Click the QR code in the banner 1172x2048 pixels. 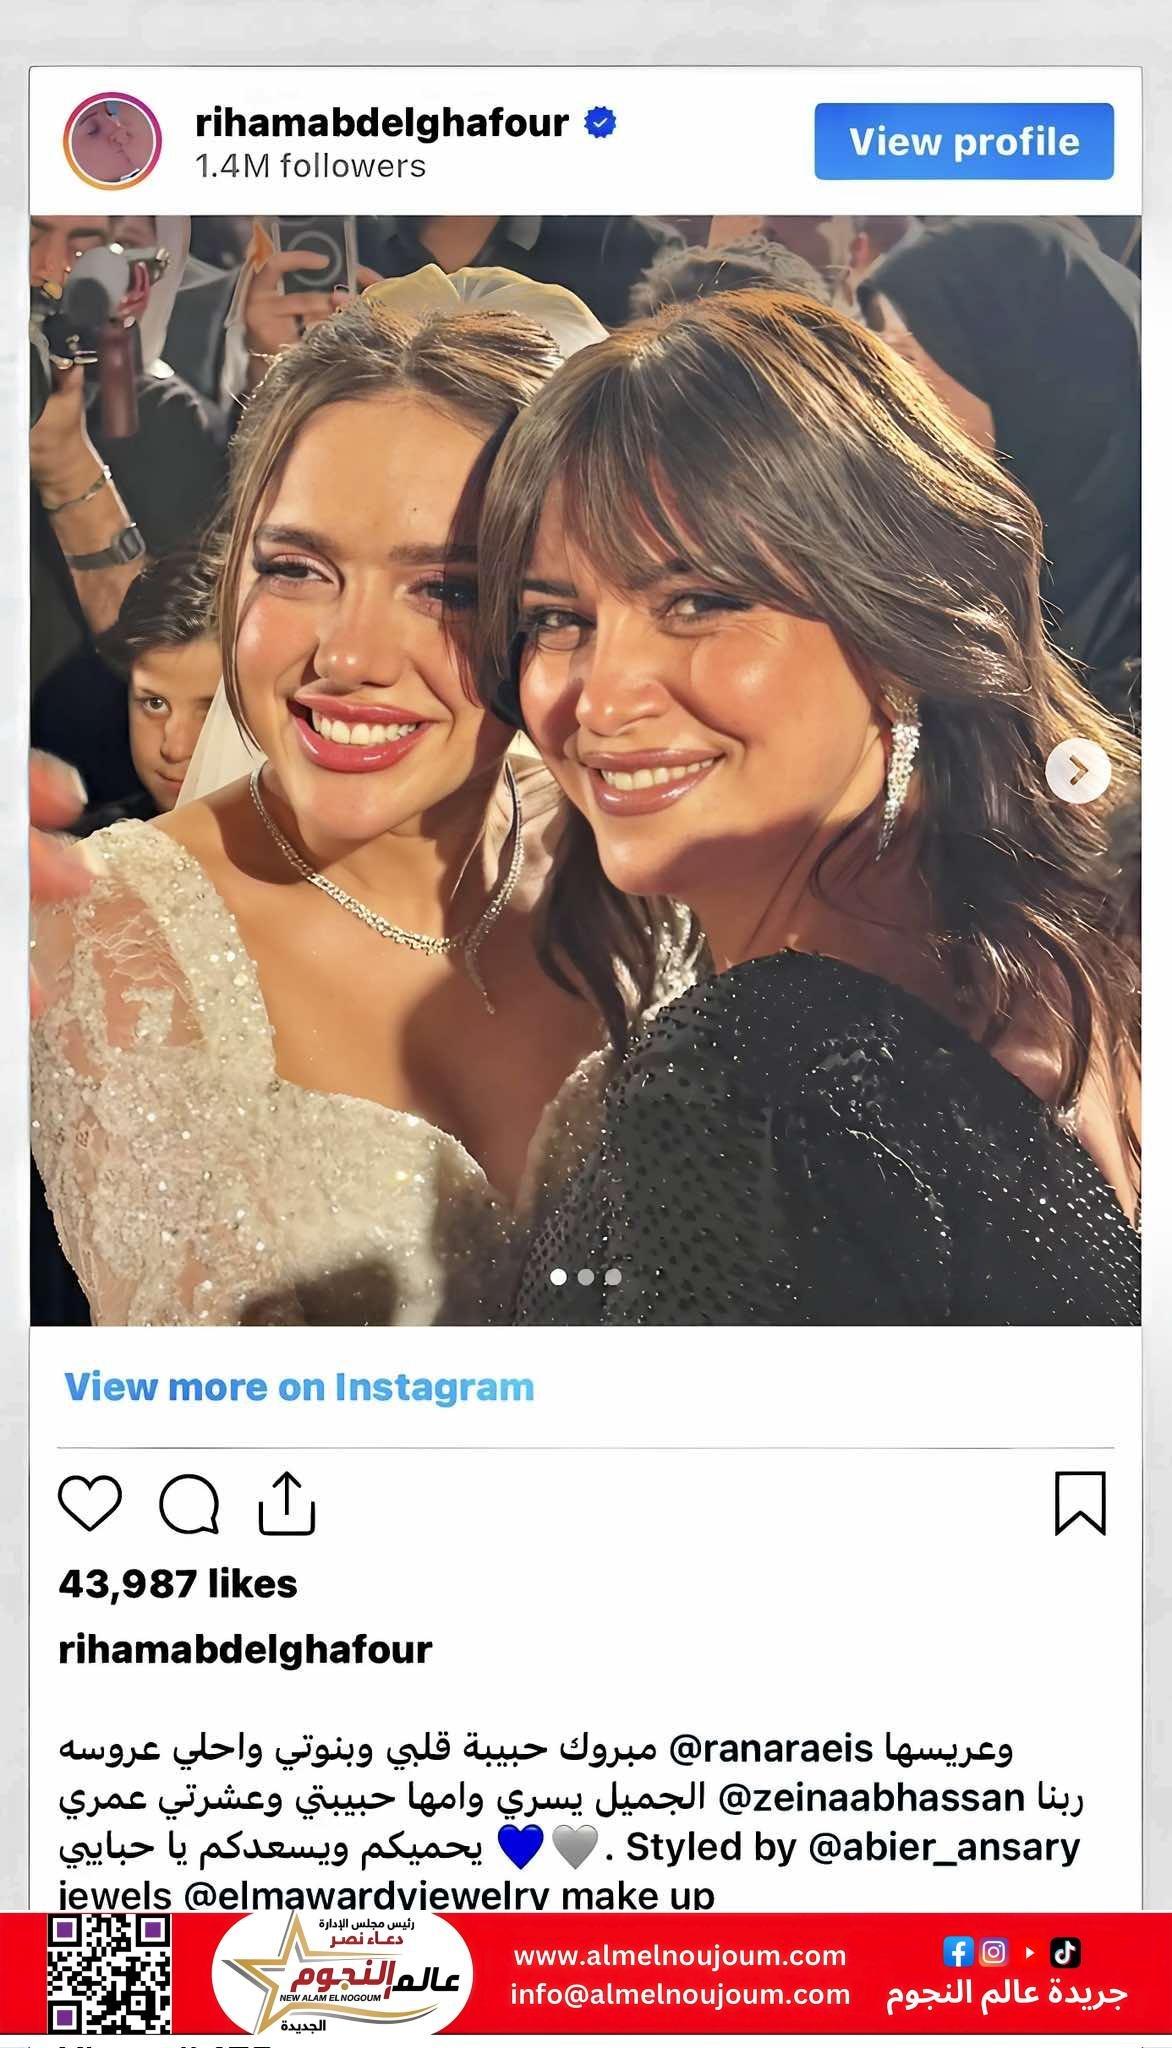pyautogui.click(x=108, y=1973)
